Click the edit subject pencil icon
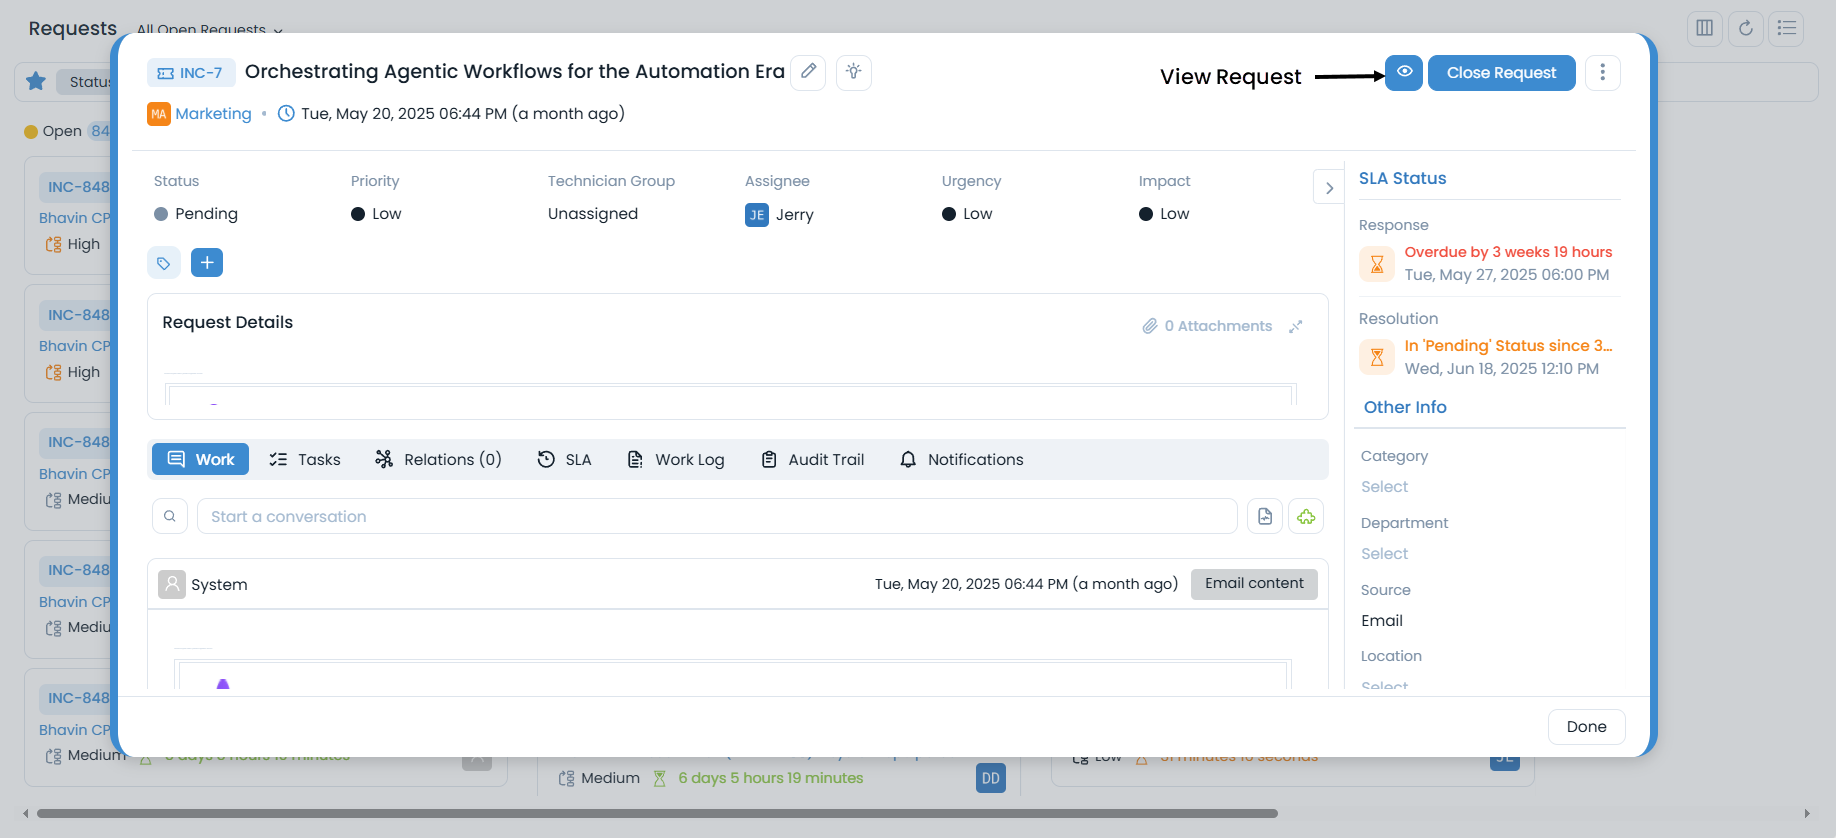 click(x=808, y=72)
